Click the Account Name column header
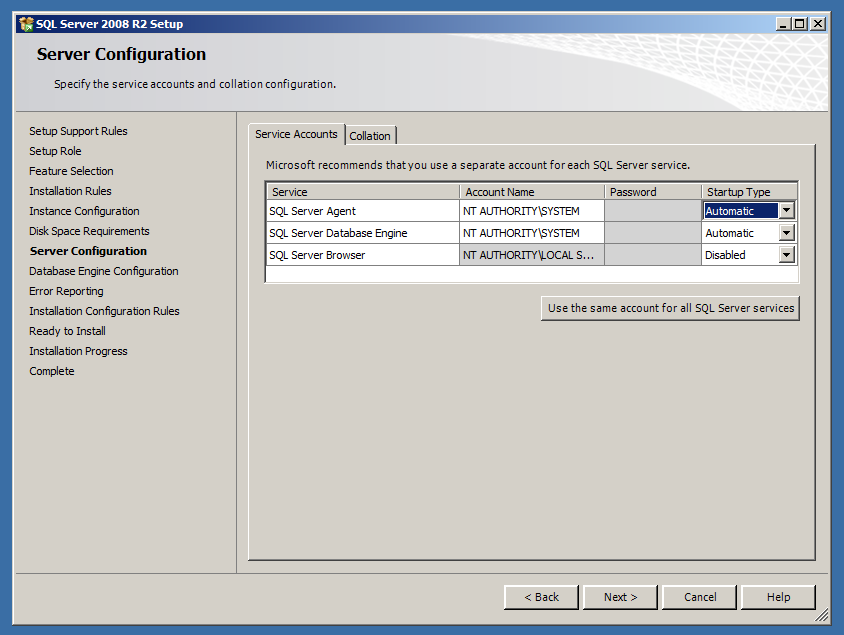 pyautogui.click(x=531, y=192)
